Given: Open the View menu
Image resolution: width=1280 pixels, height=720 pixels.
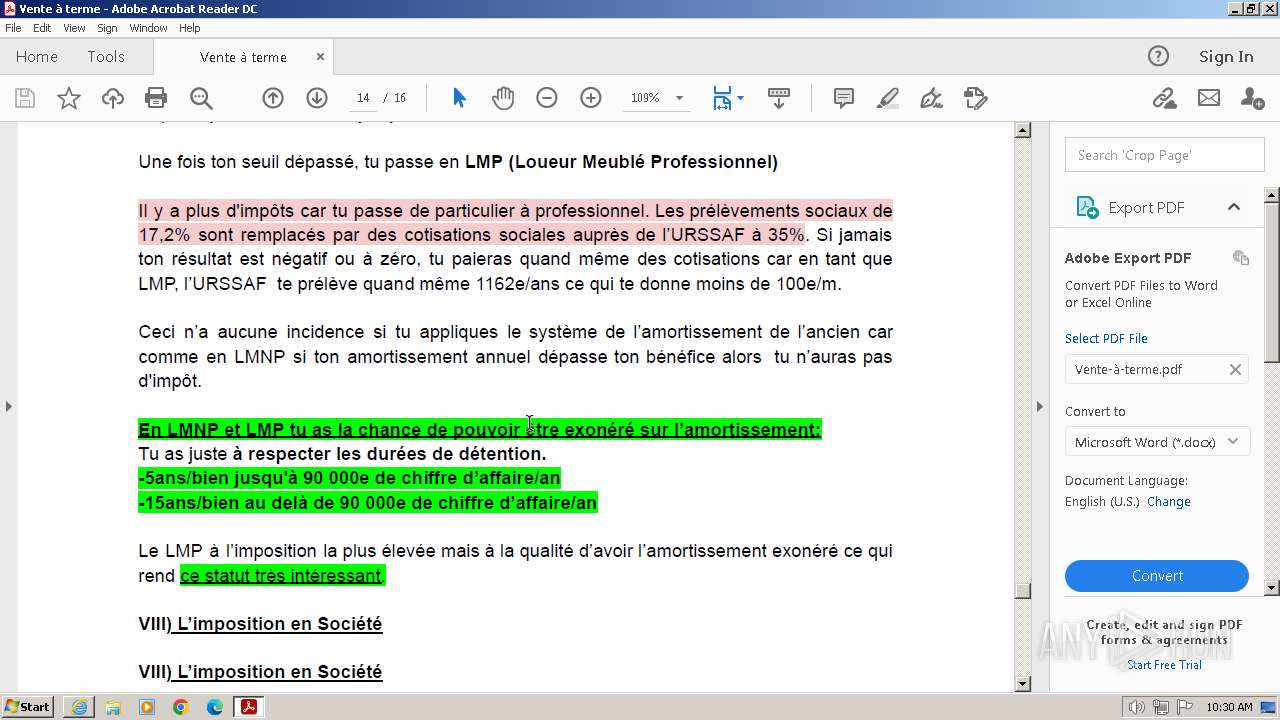Looking at the screenshot, I should [x=75, y=28].
